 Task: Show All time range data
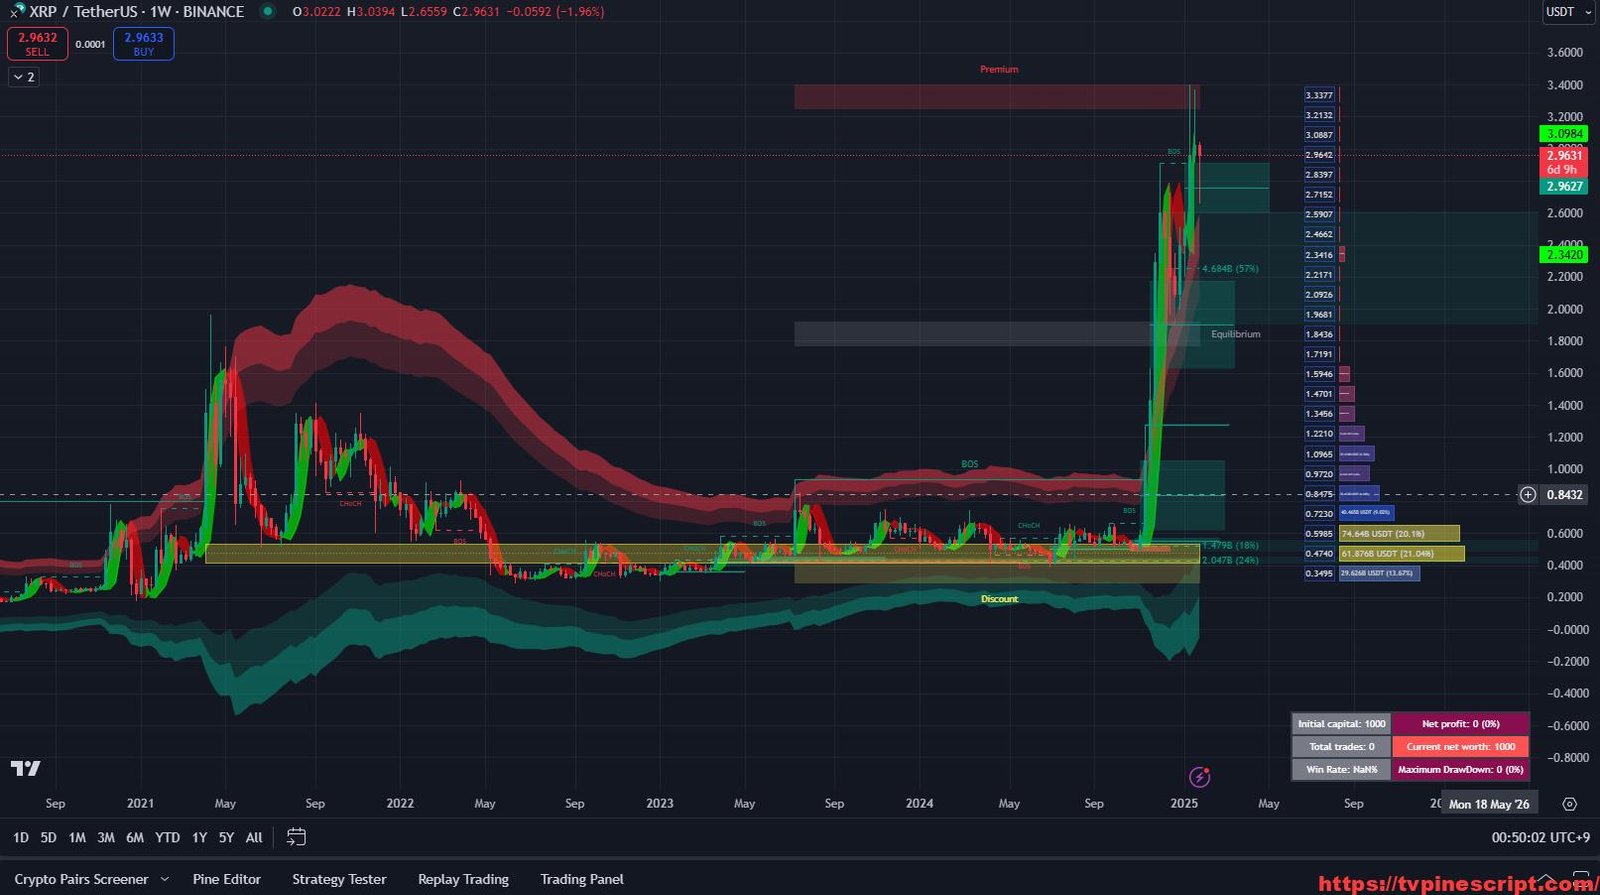pyautogui.click(x=254, y=837)
